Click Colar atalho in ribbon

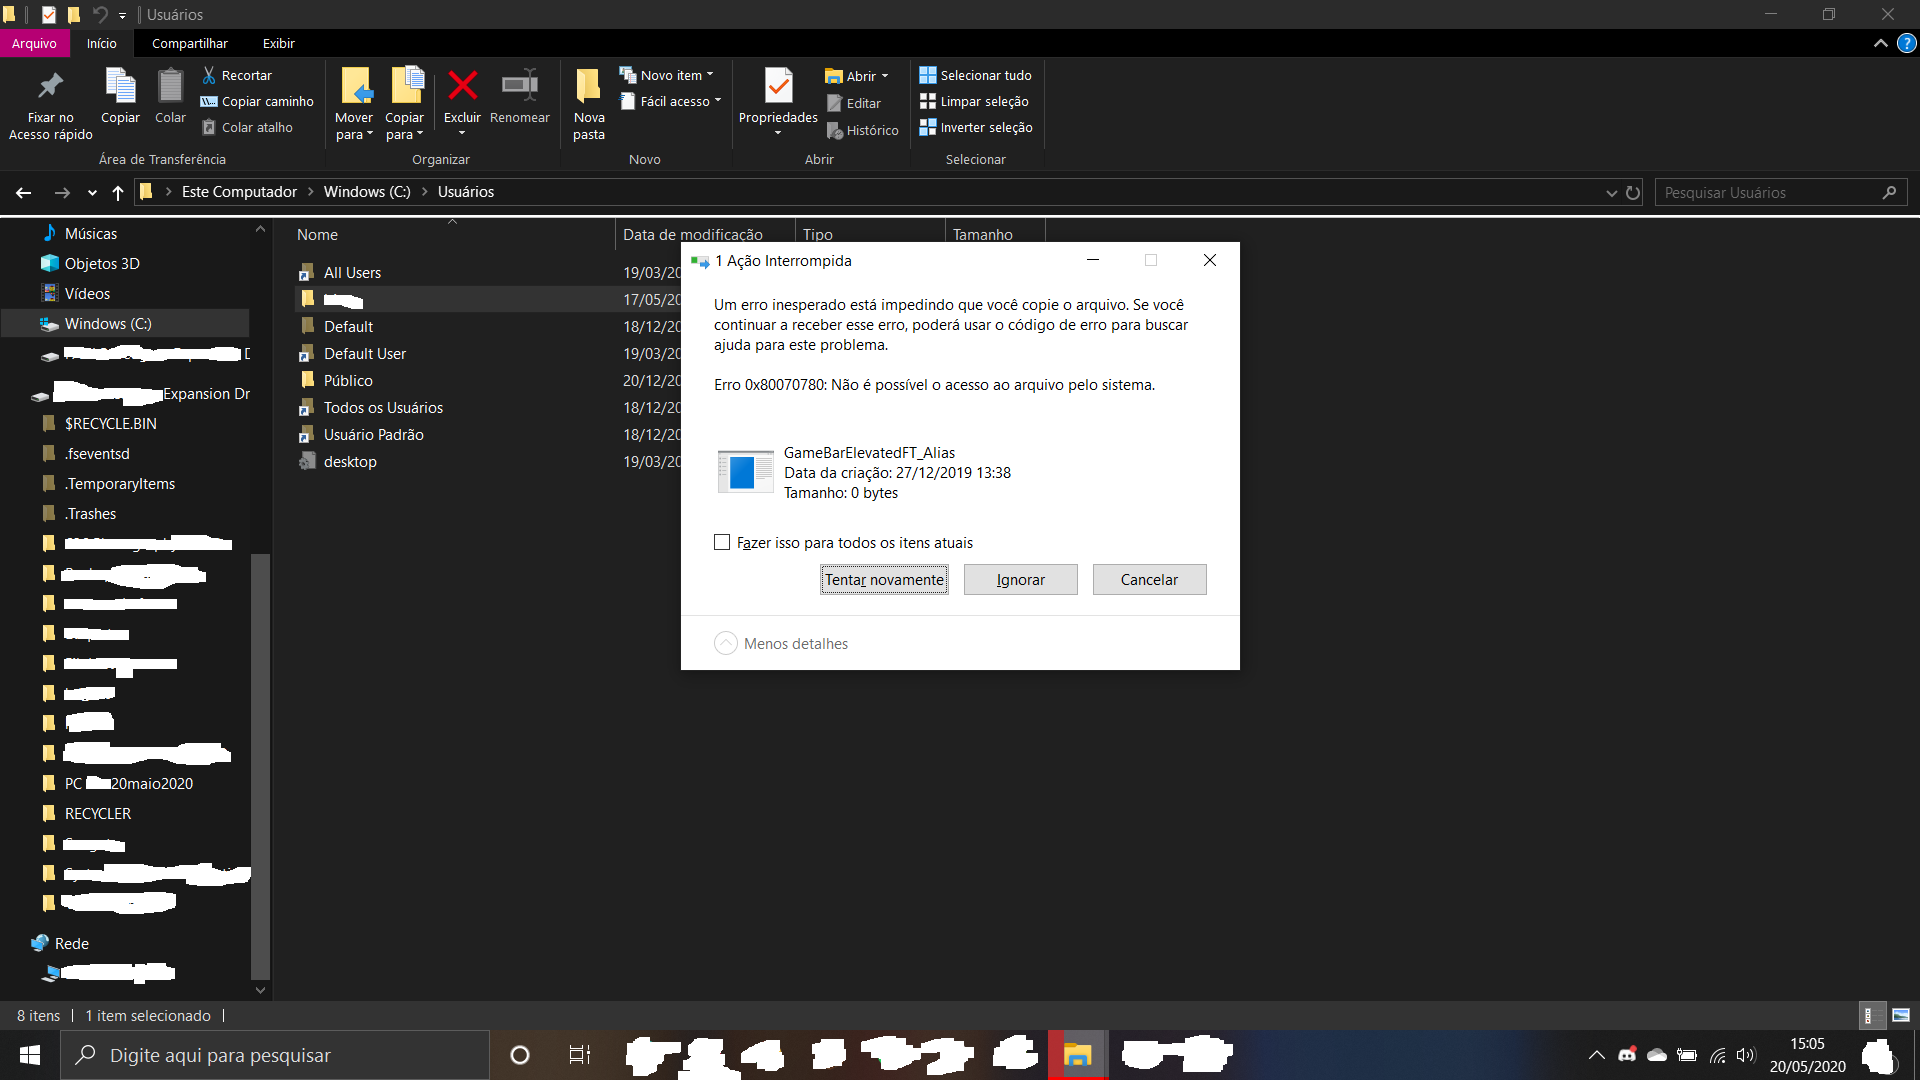pos(247,127)
